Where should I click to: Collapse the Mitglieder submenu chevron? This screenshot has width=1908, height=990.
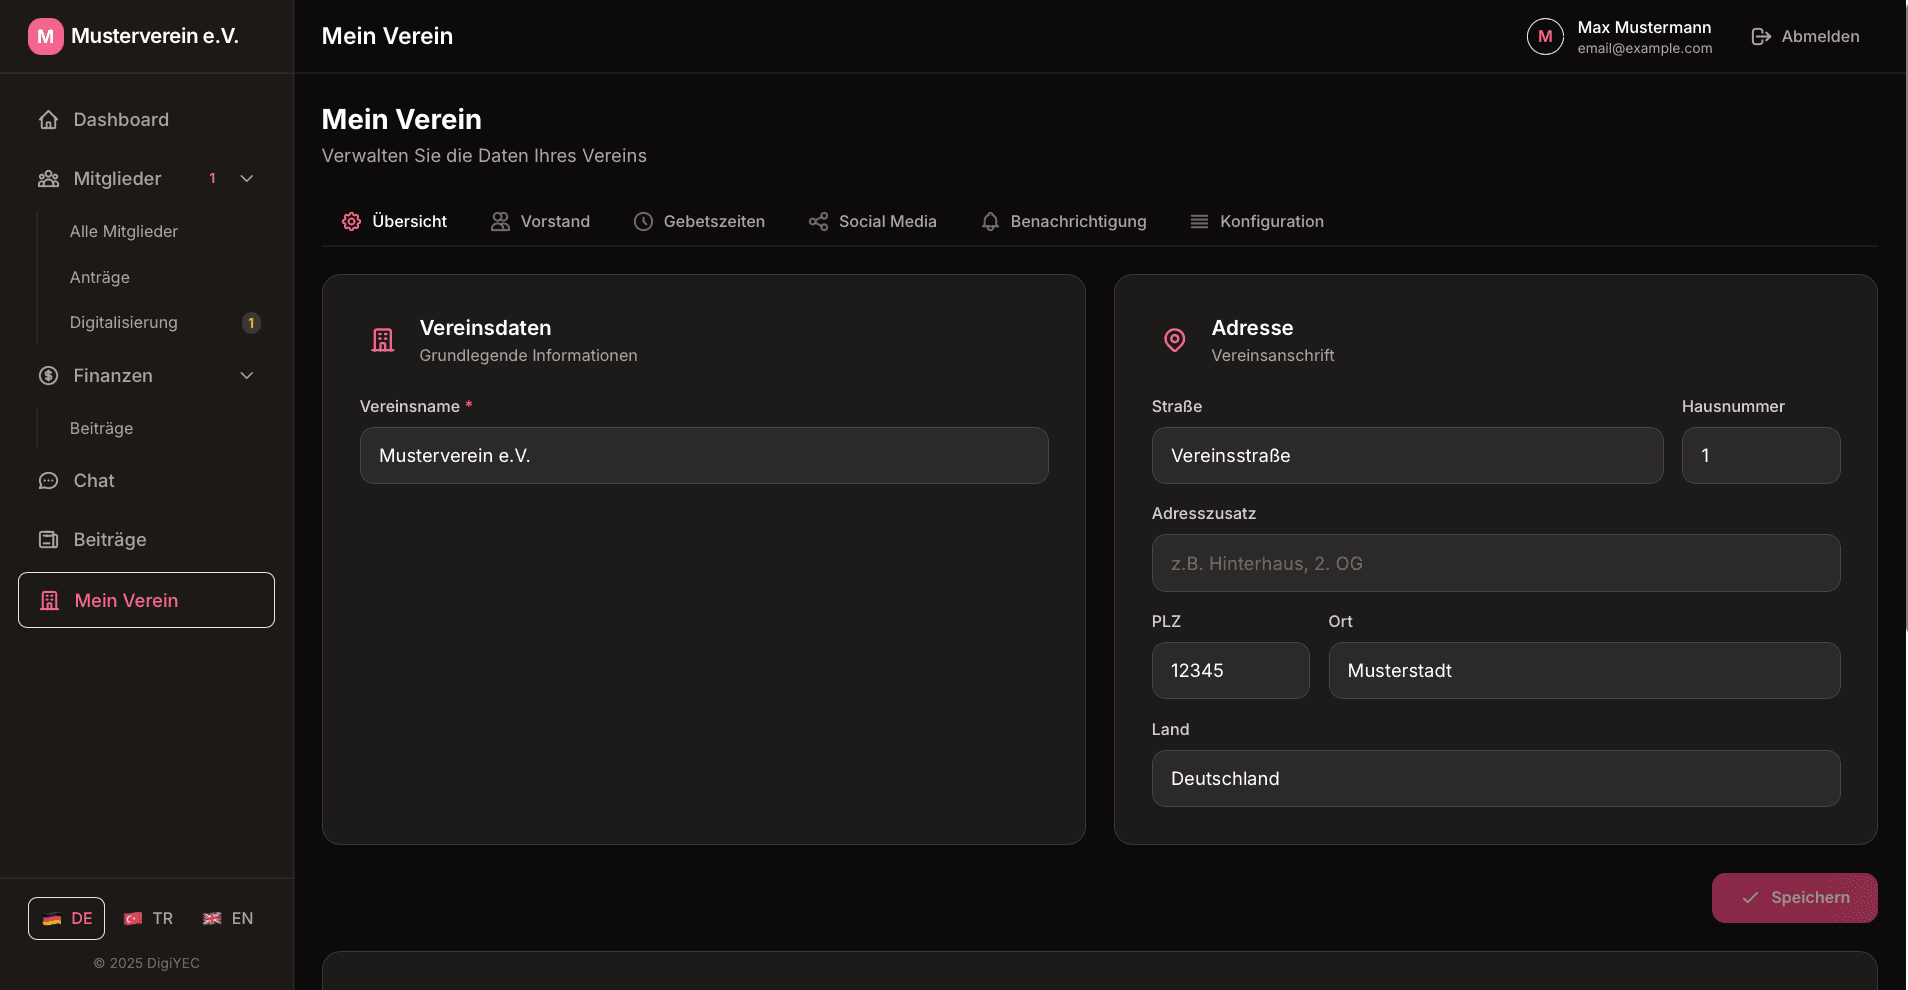[x=247, y=179]
